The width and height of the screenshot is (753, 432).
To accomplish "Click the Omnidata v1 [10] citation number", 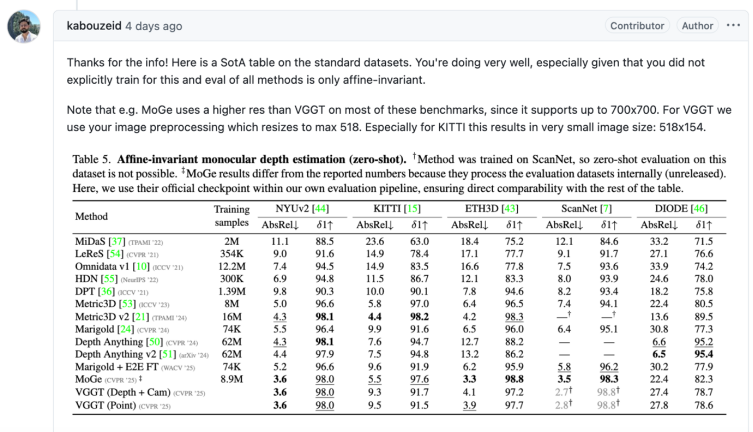I will point(141,266).
